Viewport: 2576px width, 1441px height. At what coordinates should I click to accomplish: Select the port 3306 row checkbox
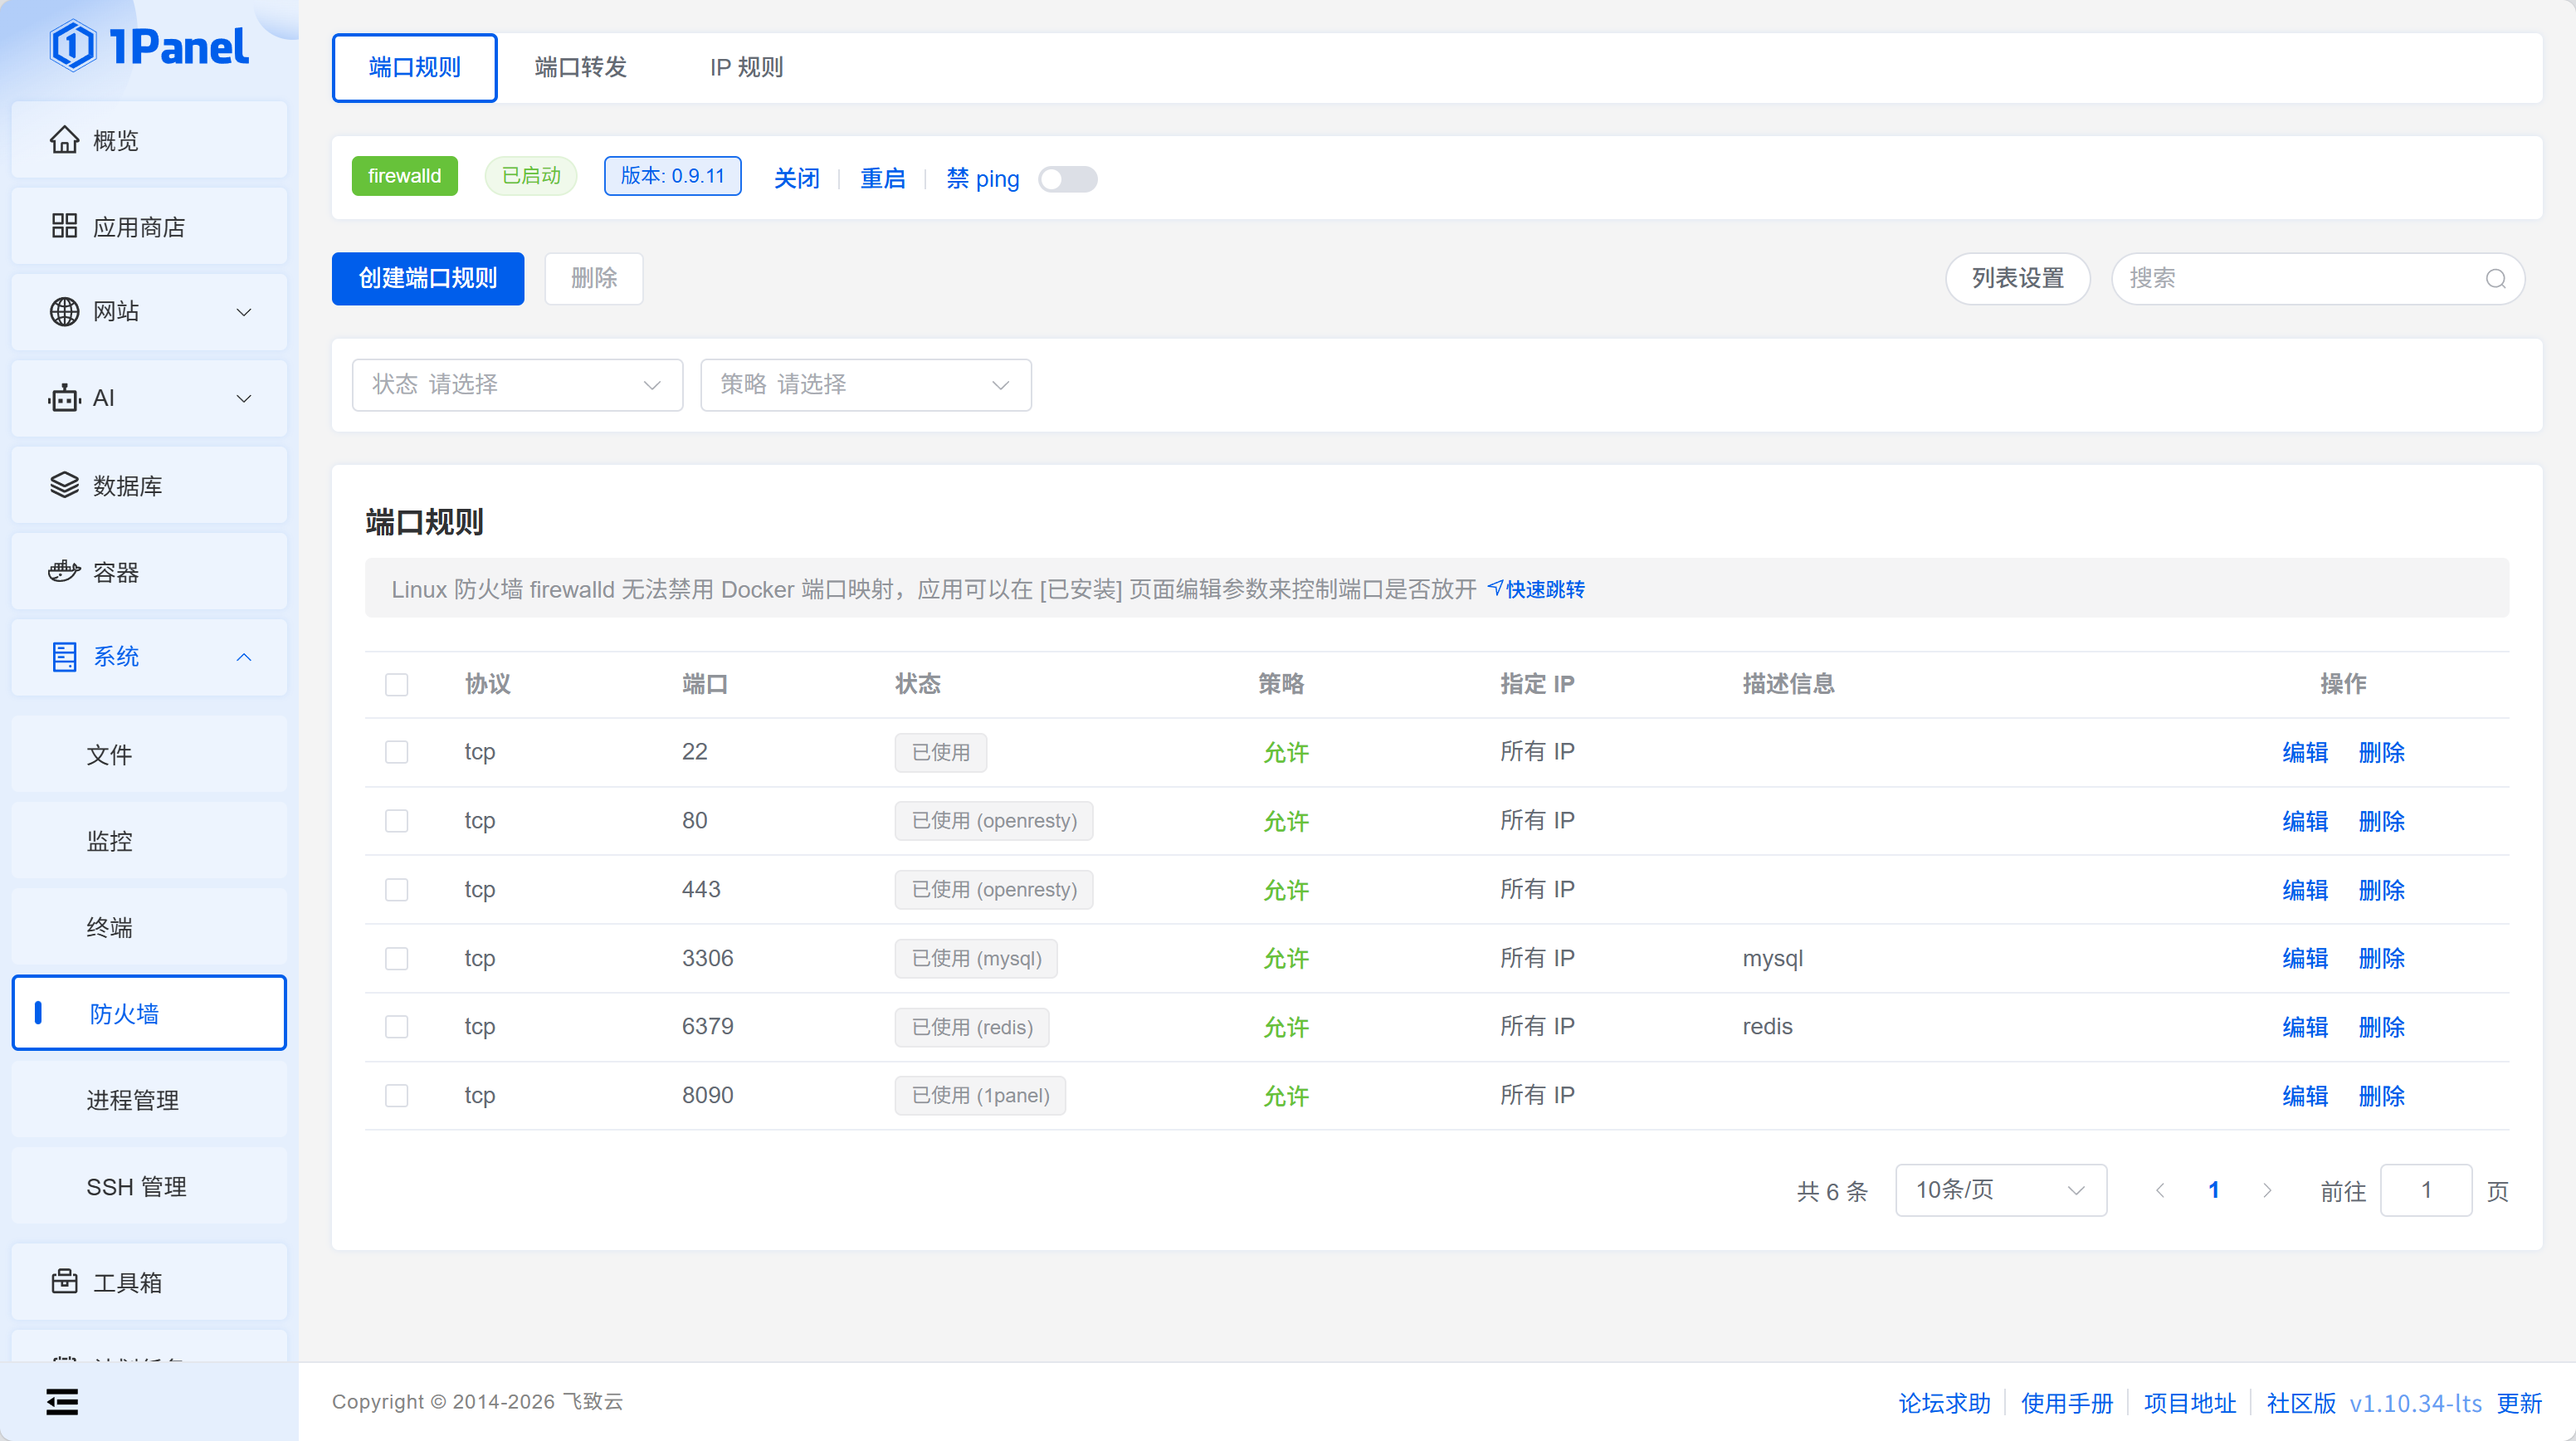pos(396,958)
